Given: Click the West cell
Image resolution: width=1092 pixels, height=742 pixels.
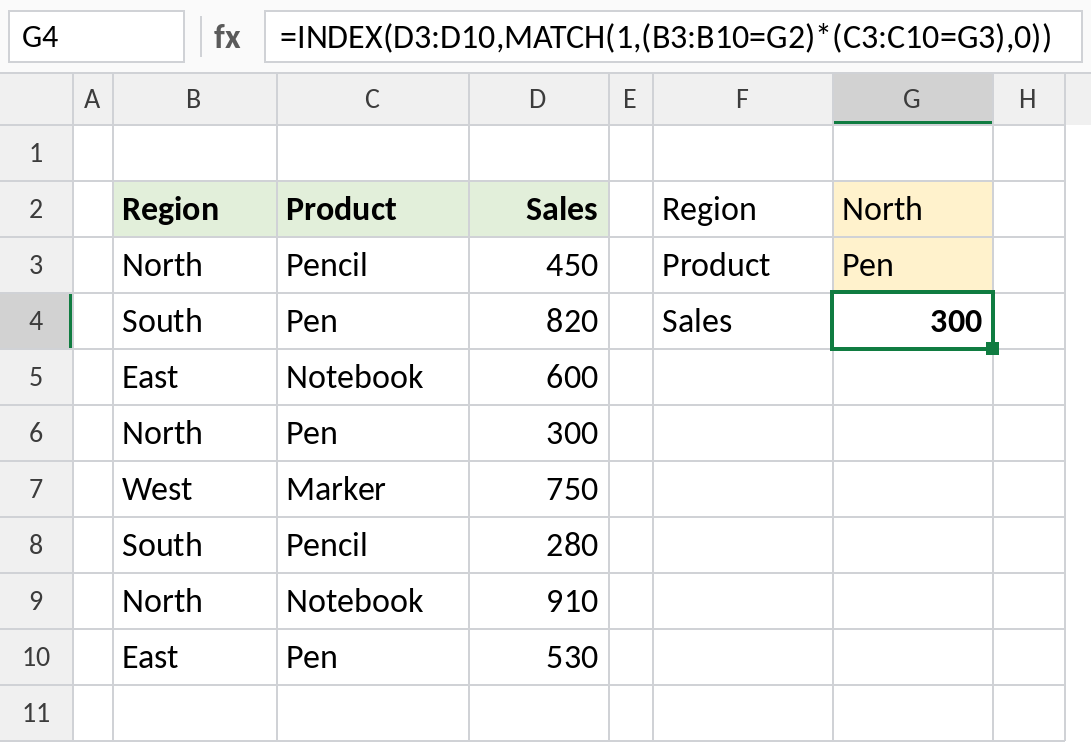Looking at the screenshot, I should pos(194,489).
